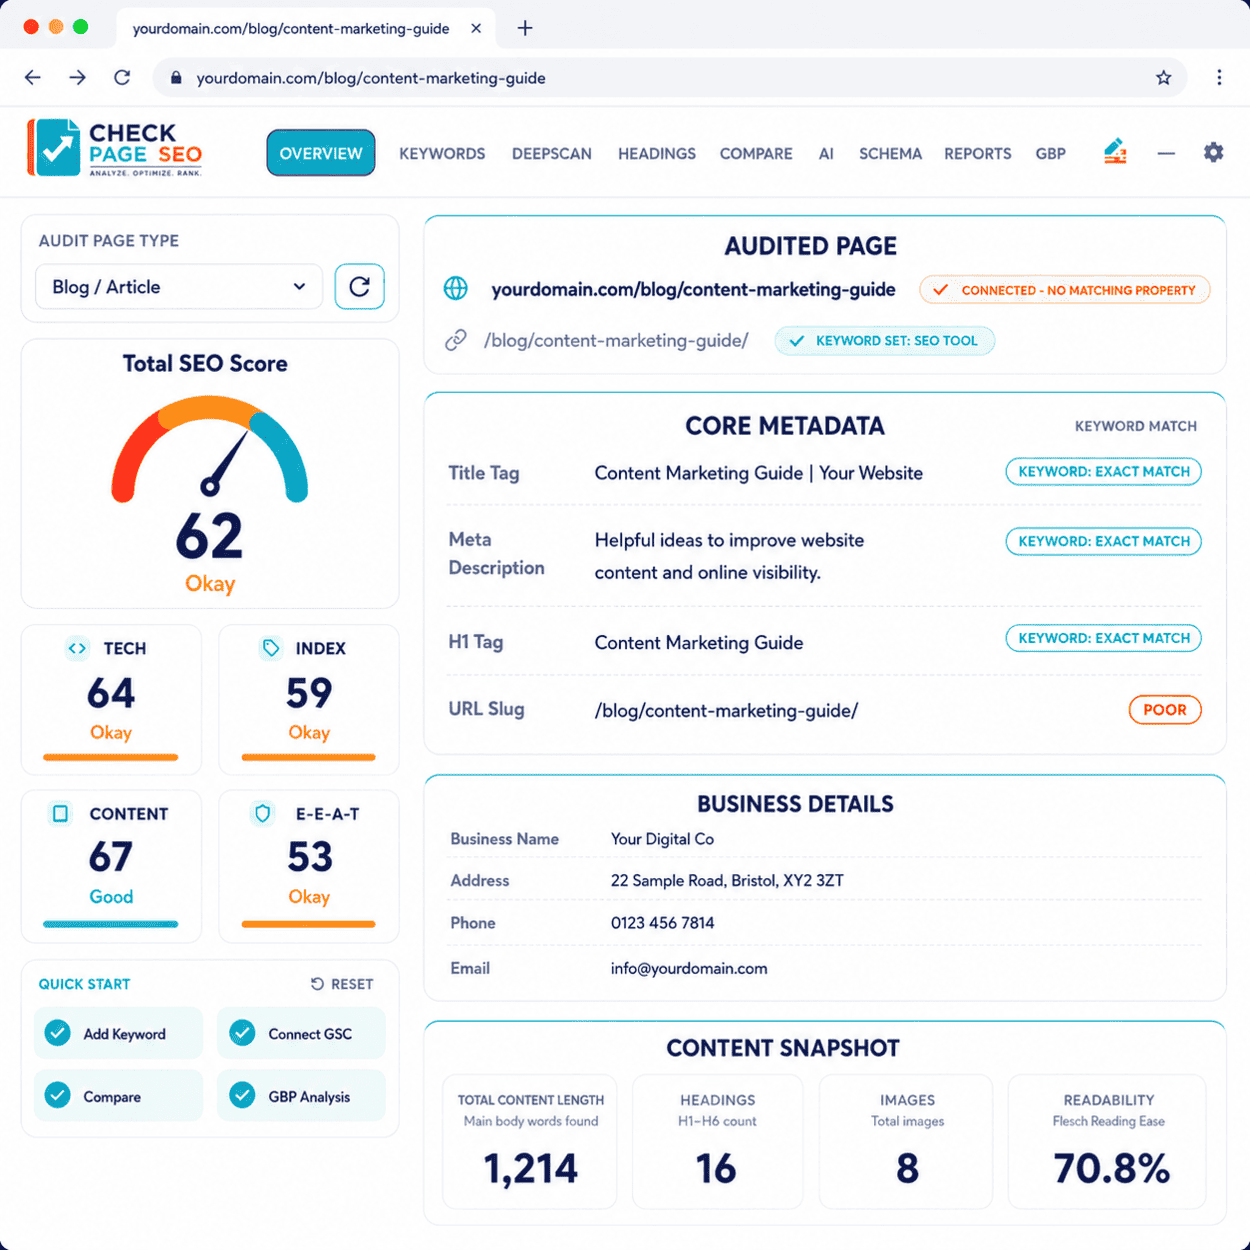Open browser three-dot menu
1250x1250 pixels.
click(1219, 77)
